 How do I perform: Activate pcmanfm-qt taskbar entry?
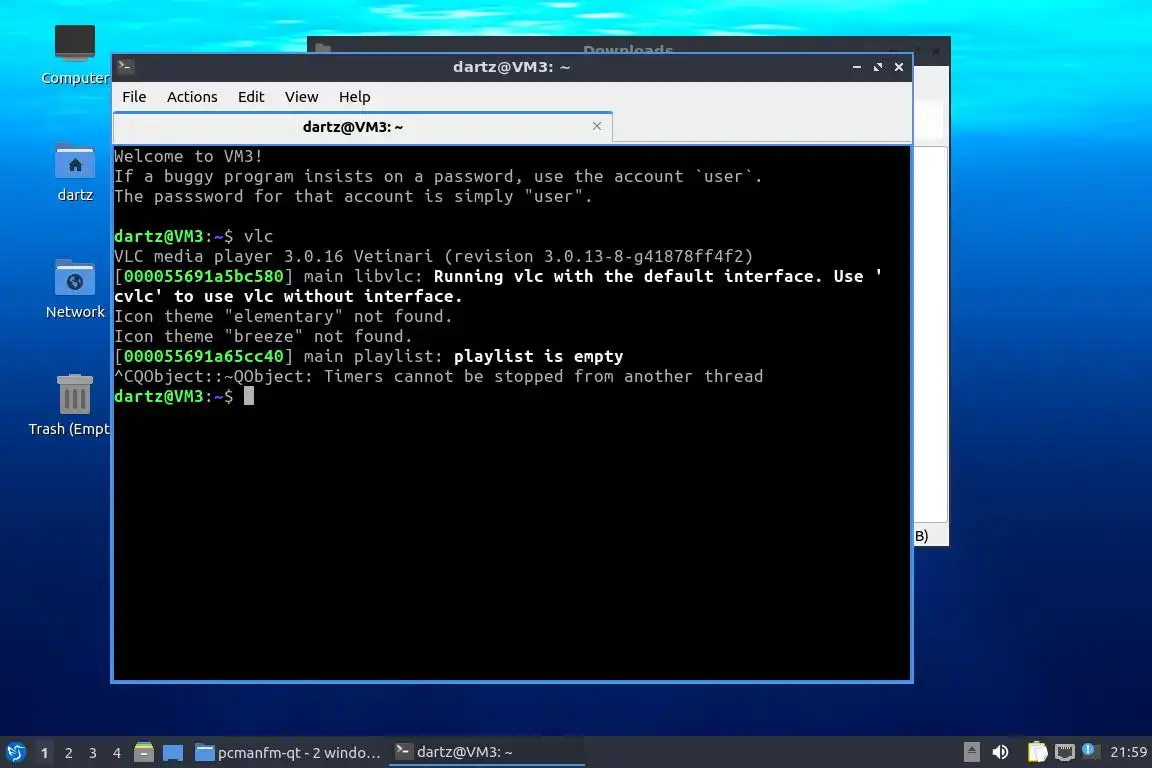pyautogui.click(x=288, y=753)
